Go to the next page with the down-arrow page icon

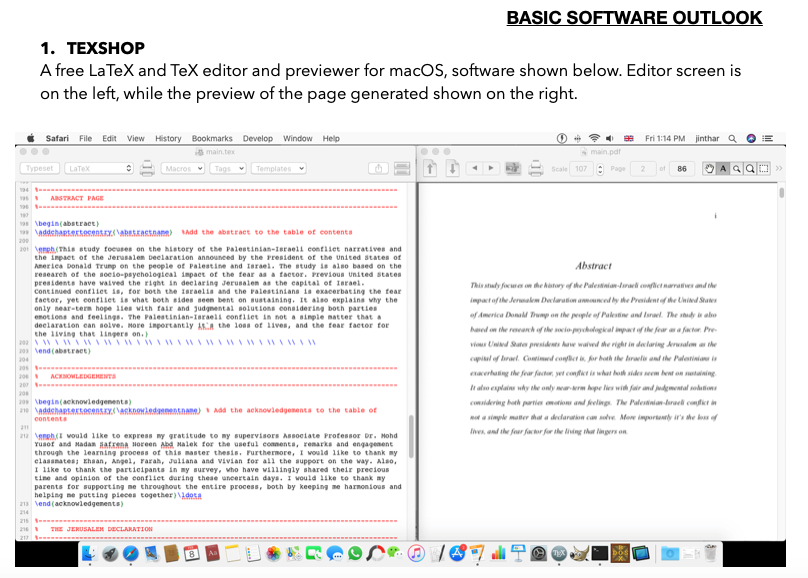pyautogui.click(x=452, y=168)
